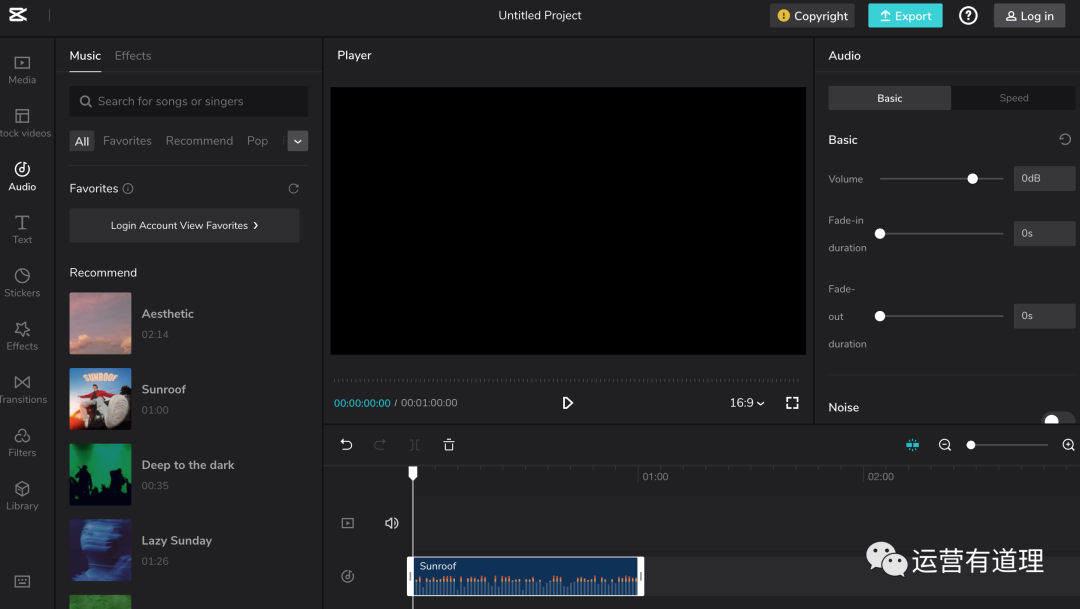Click the zoom out magnifier on timeline
Screen dimensions: 1080x609
point(945,445)
